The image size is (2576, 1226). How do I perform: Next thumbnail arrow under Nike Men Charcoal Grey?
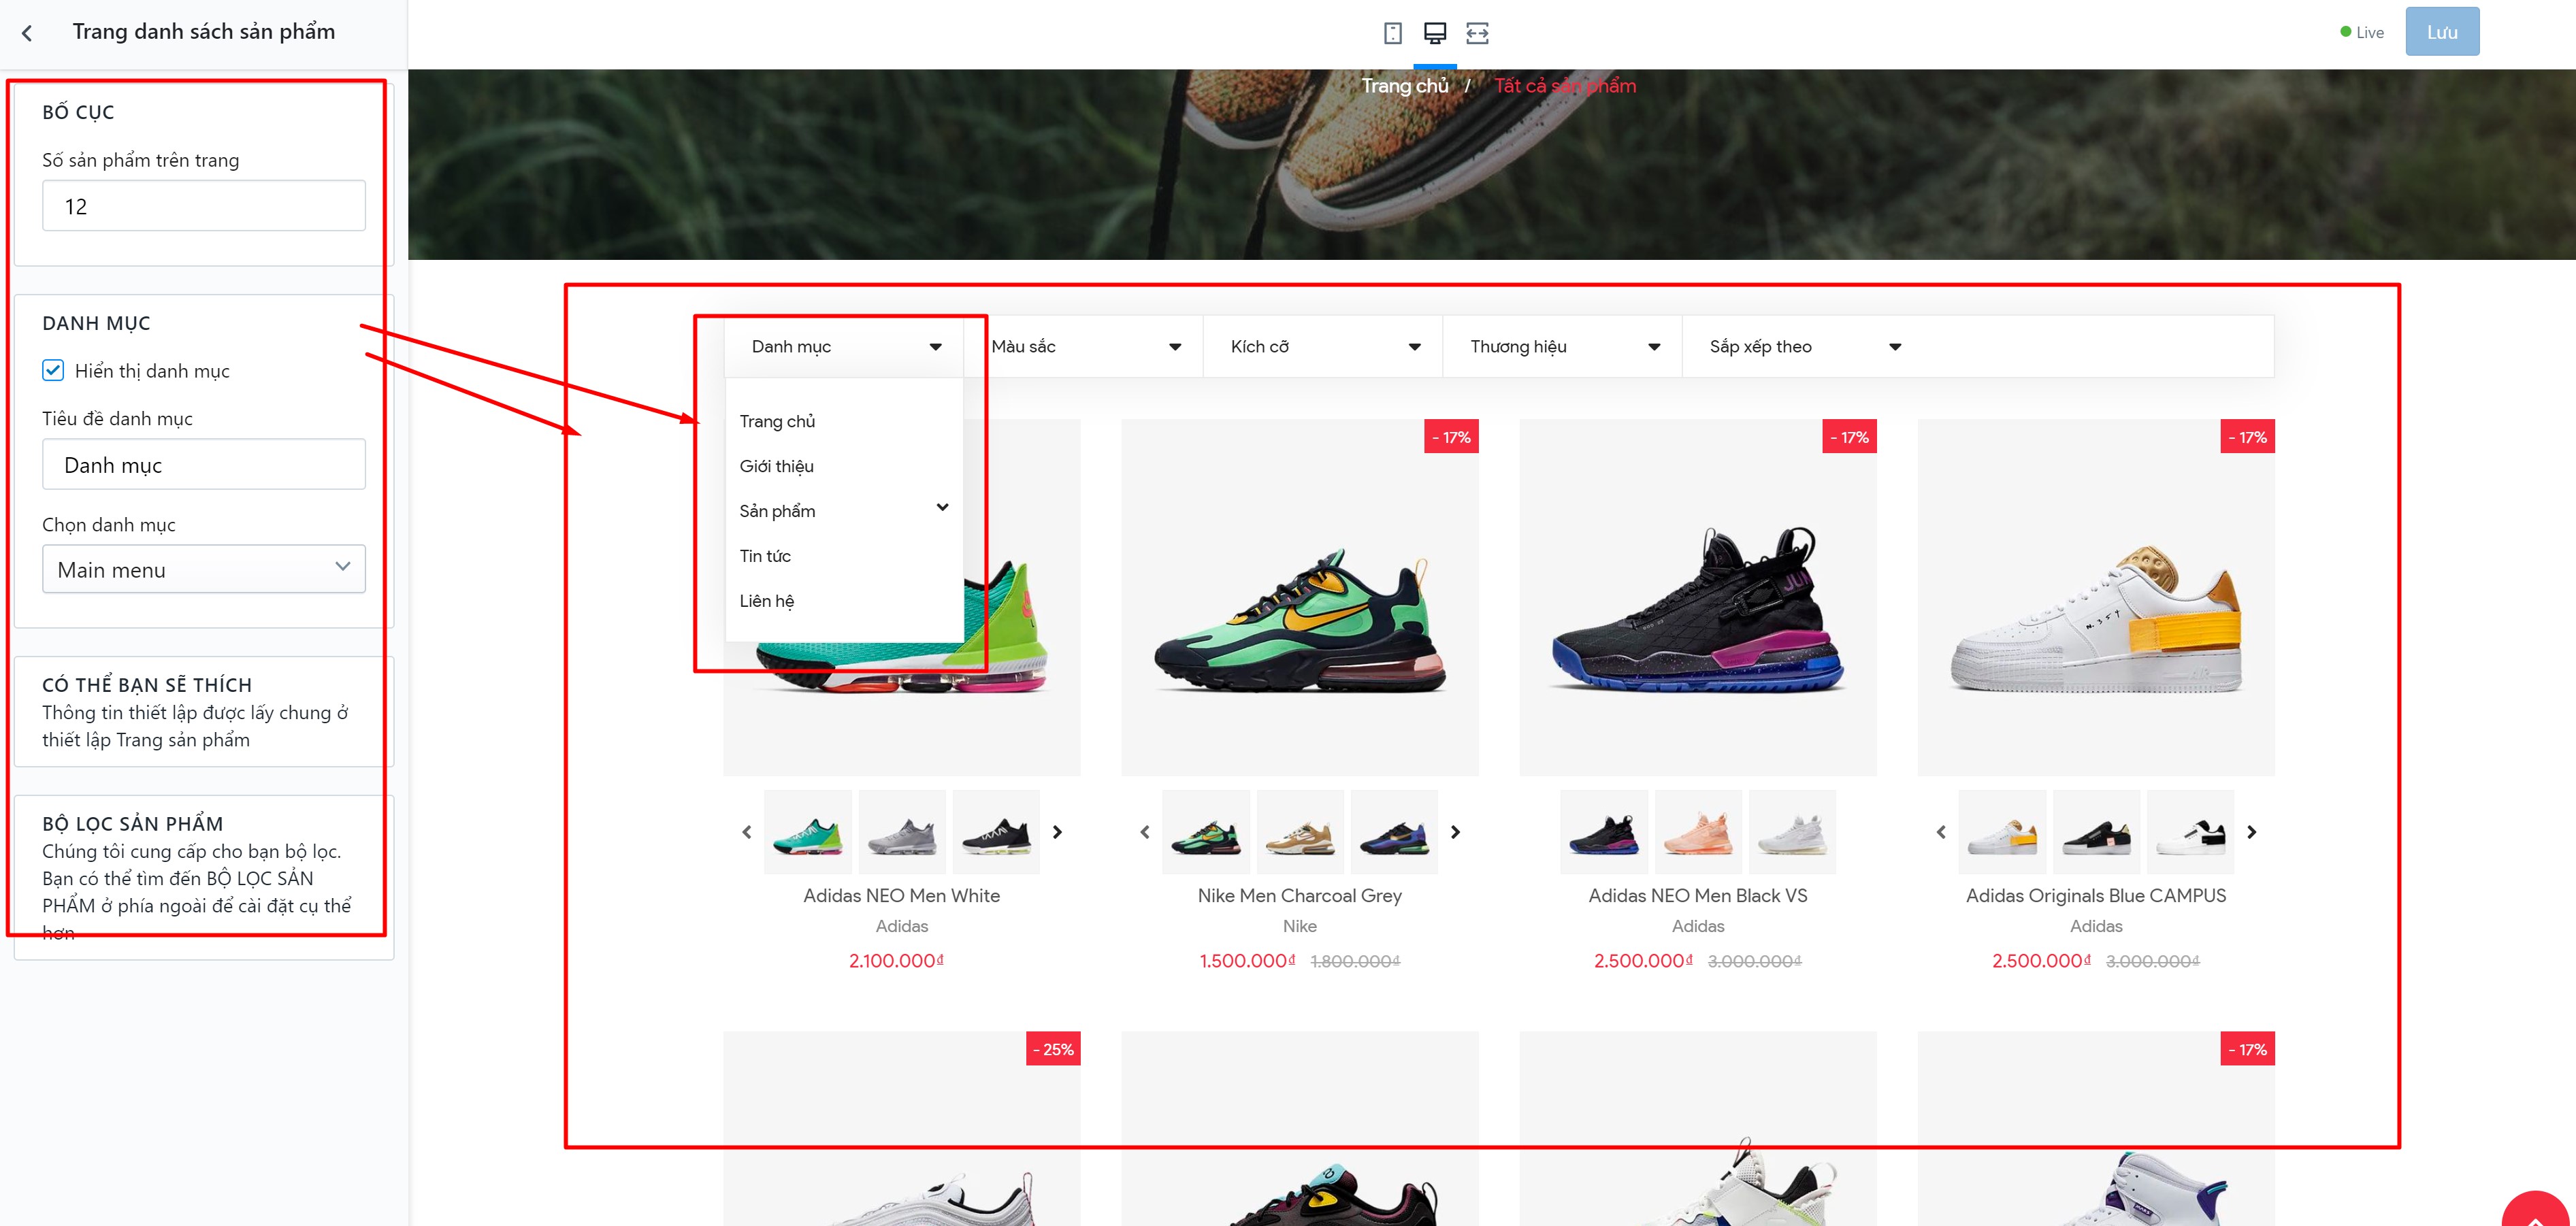(x=1455, y=832)
